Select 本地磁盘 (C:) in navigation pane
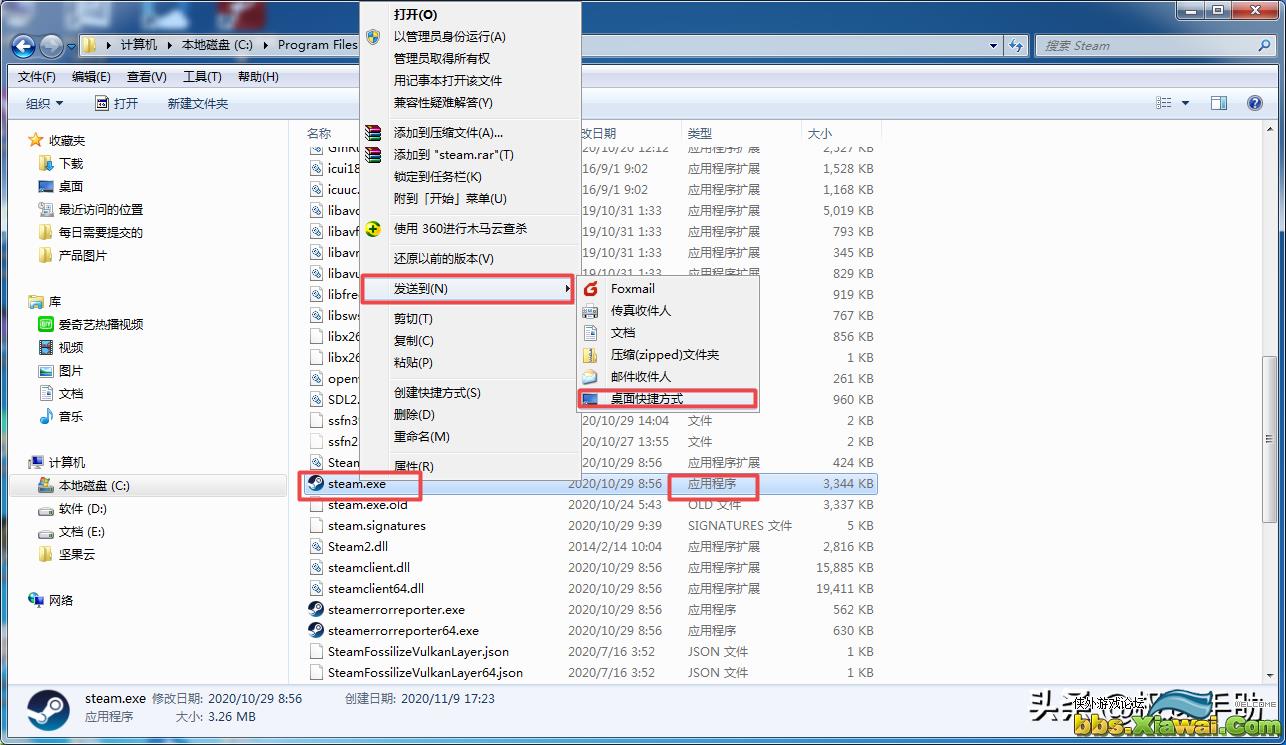The image size is (1286, 745). coord(94,486)
